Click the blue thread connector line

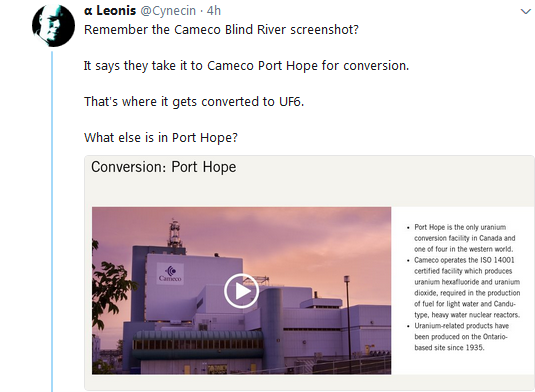click(52, 221)
